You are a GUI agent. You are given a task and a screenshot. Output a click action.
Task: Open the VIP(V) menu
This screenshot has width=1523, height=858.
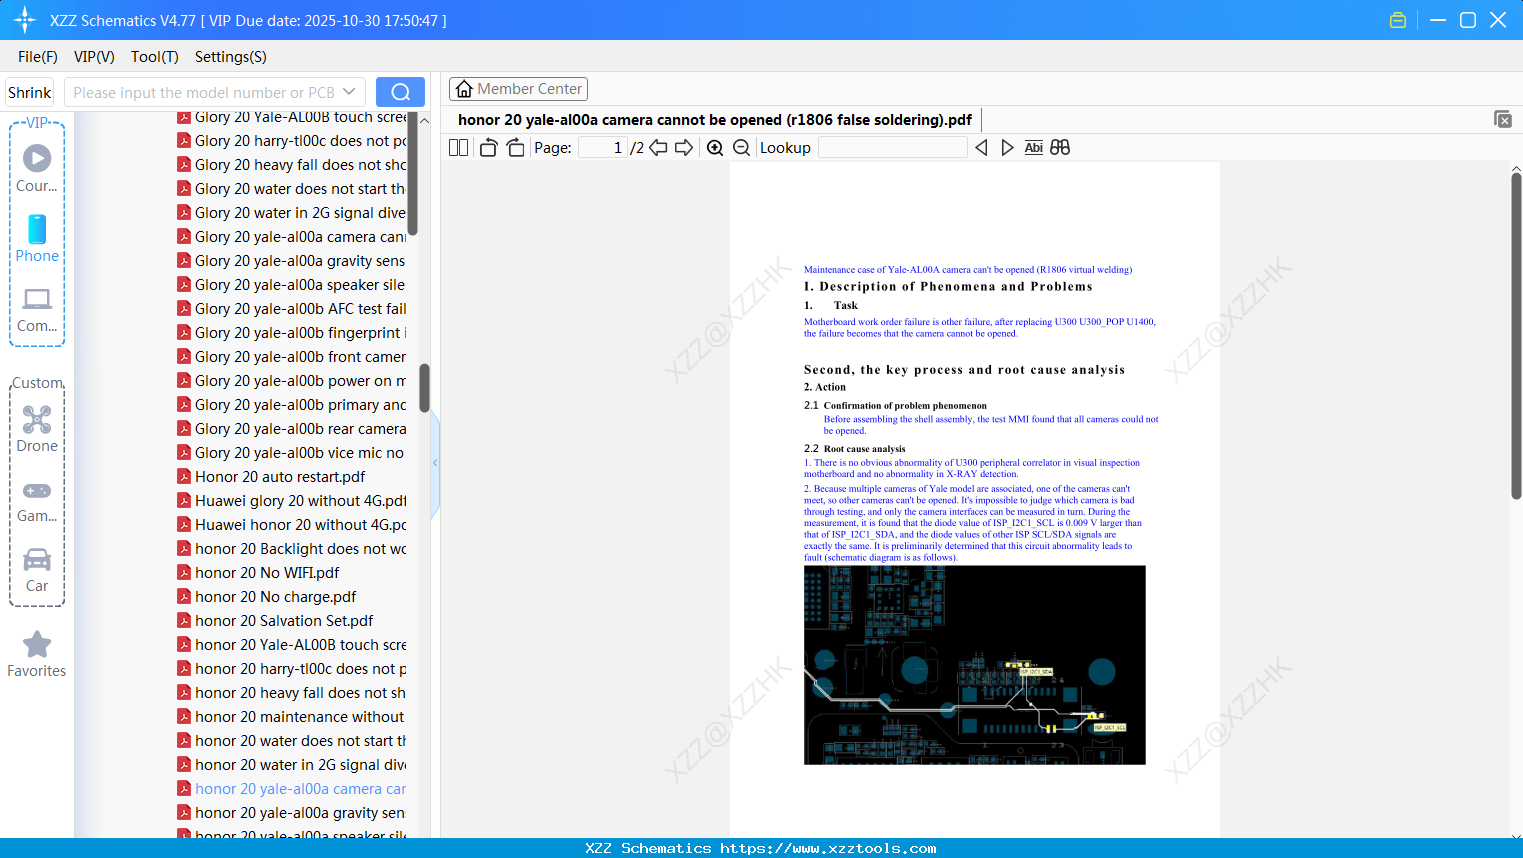pyautogui.click(x=94, y=57)
